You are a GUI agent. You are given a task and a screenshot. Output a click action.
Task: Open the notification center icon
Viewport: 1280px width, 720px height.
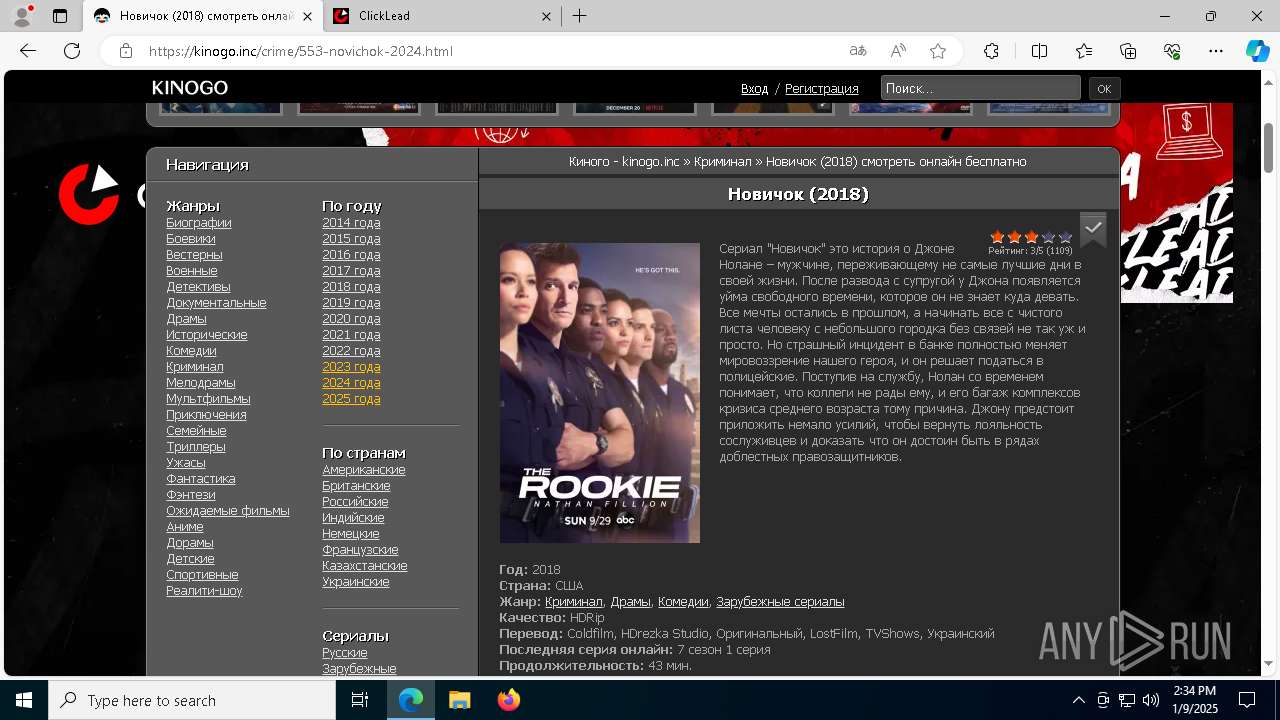(x=1247, y=700)
